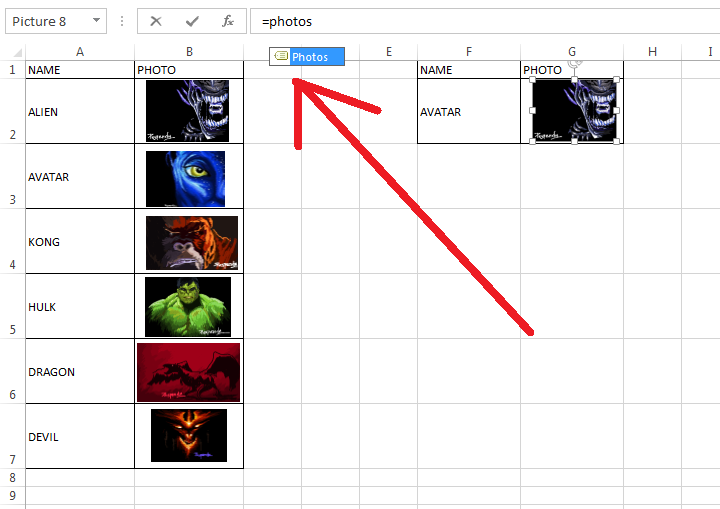Screen dimensions: 720x509
Task: Click the Devil face photo
Action: click(189, 435)
